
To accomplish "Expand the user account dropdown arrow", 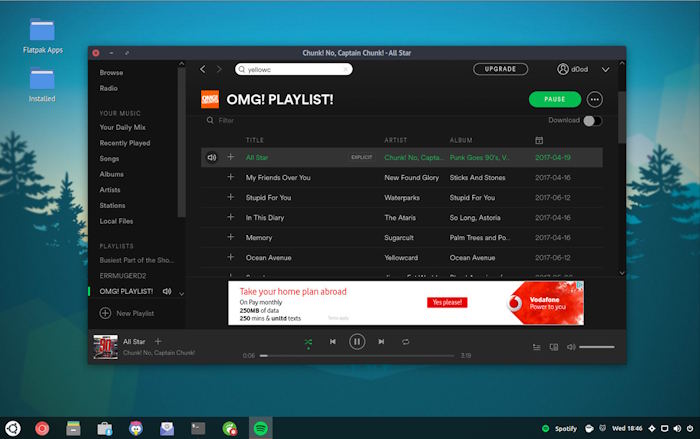I will 605,70.
